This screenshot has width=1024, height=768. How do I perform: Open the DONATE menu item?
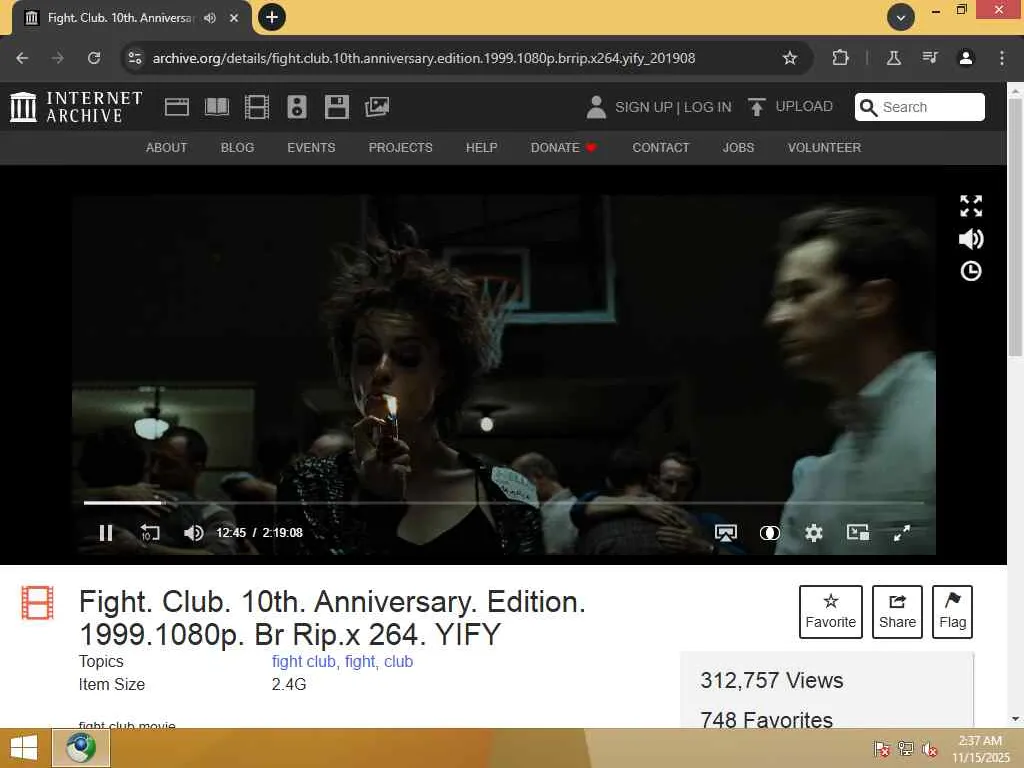pyautogui.click(x=564, y=148)
